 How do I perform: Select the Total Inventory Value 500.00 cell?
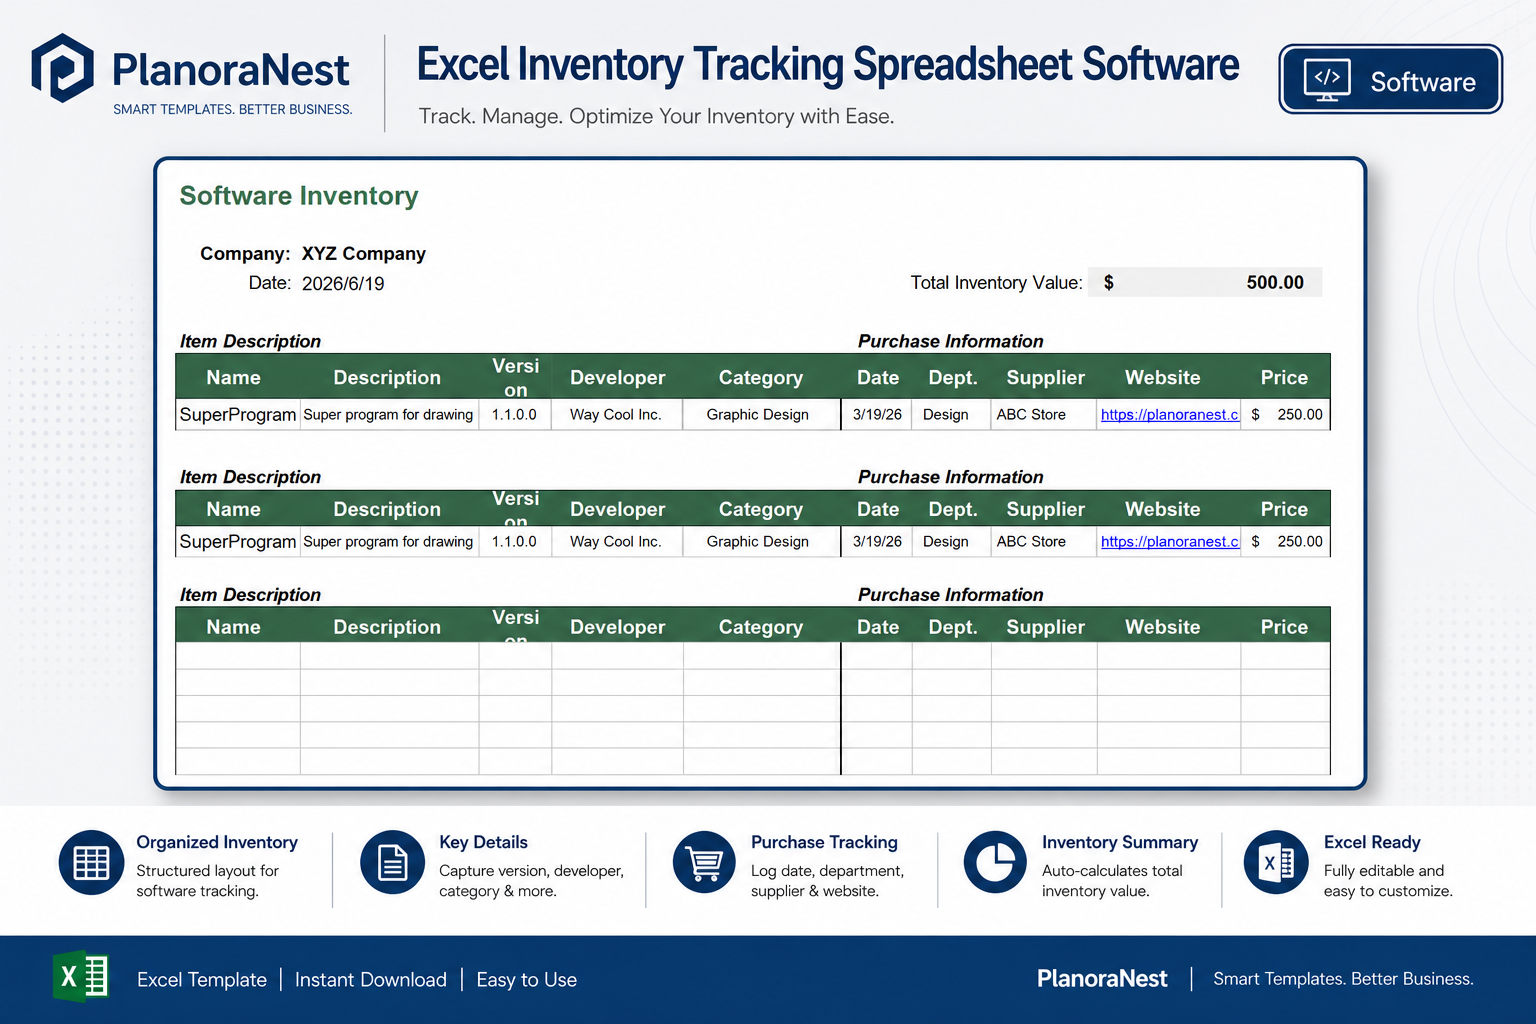pyautogui.click(x=1205, y=282)
